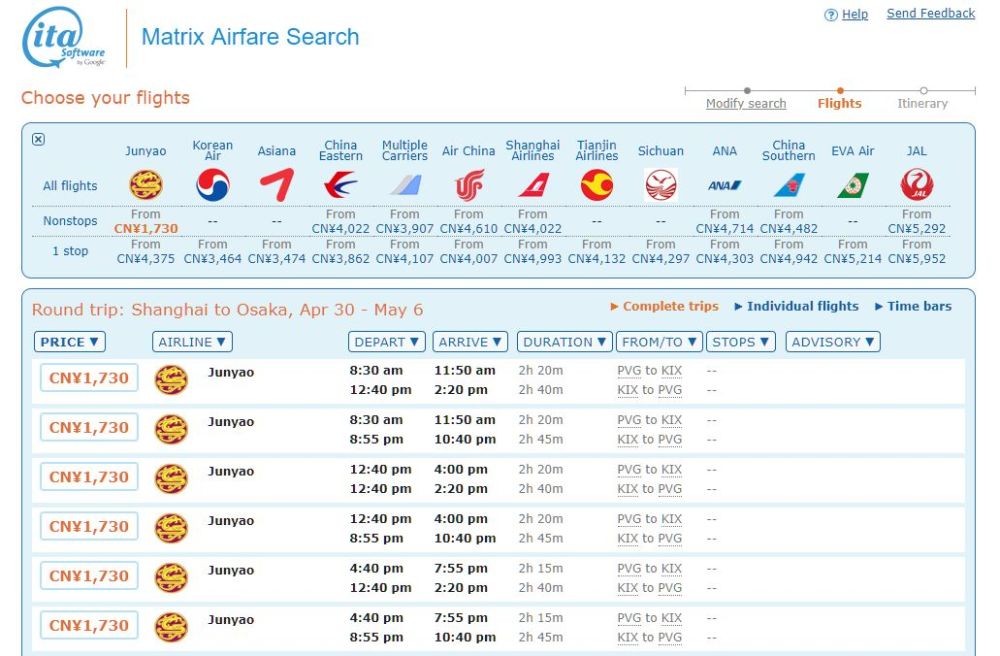Image resolution: width=1000 pixels, height=656 pixels.
Task: Open the PRICE sort dropdown
Action: [70, 342]
